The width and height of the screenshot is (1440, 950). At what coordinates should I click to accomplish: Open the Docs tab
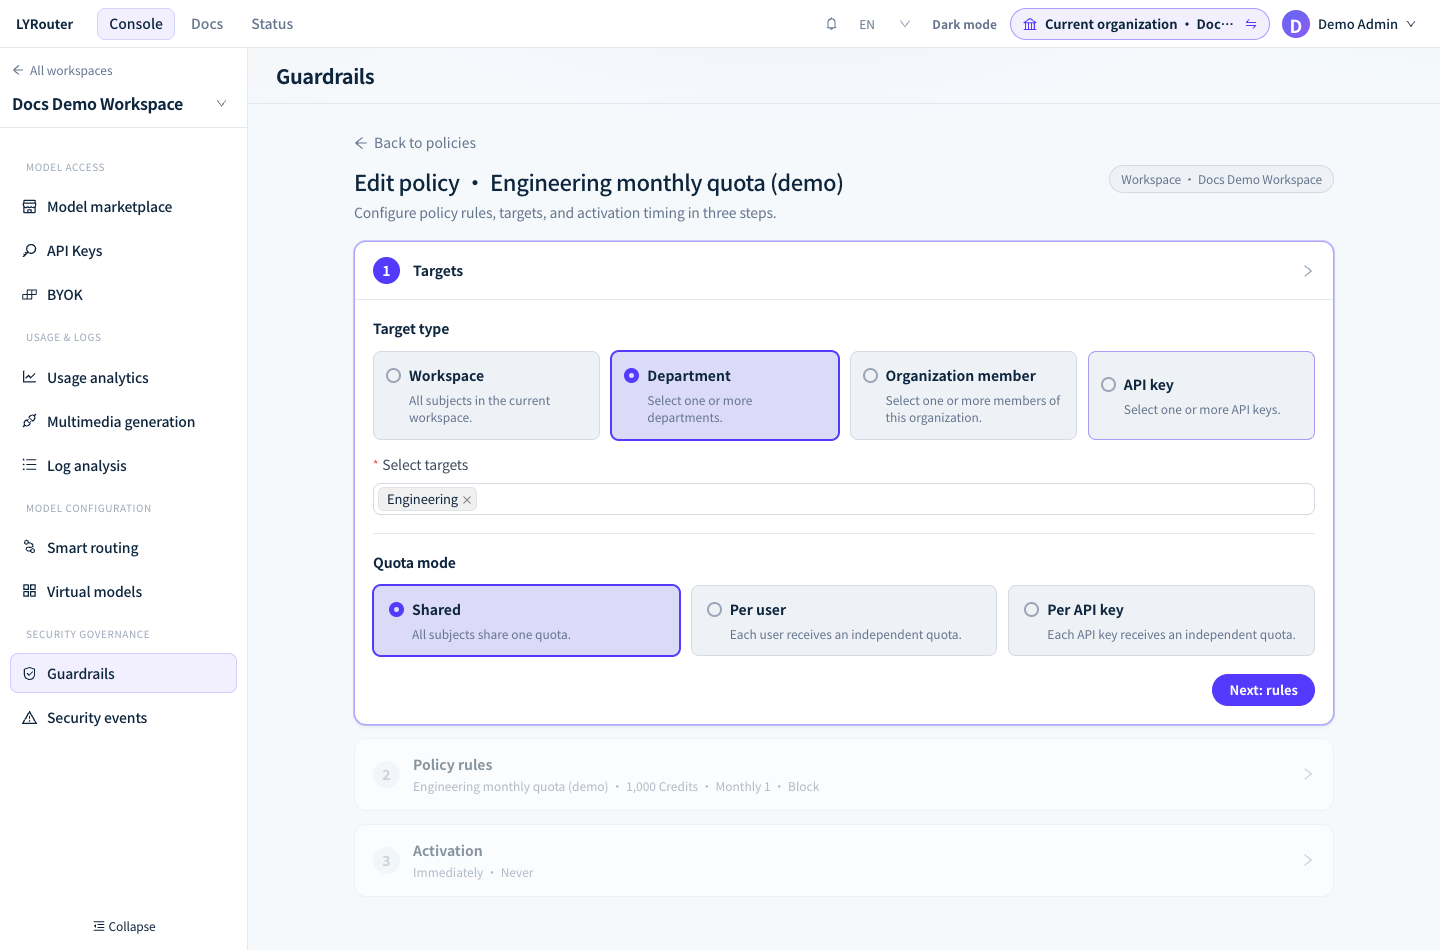(x=207, y=24)
